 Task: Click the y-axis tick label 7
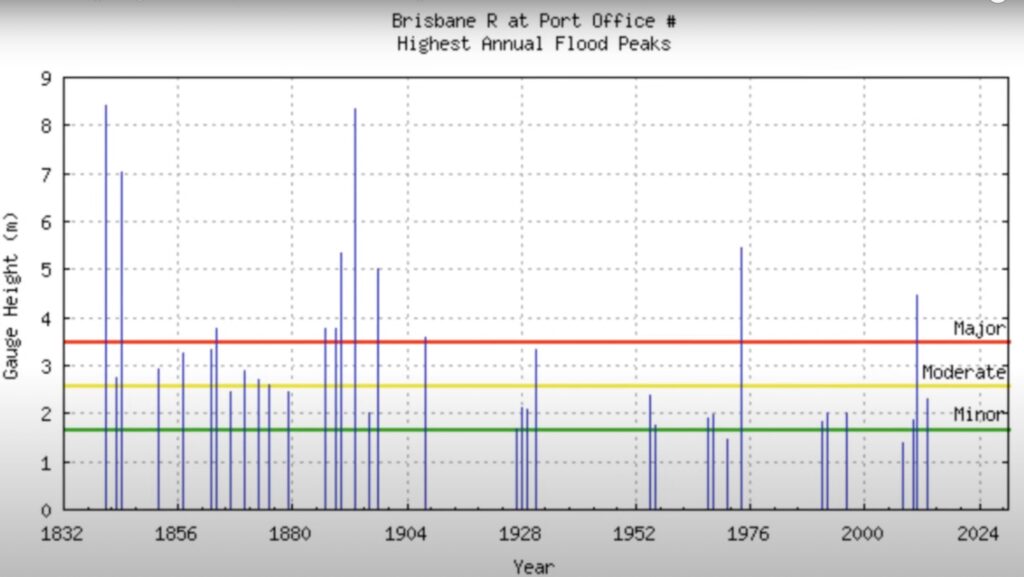[x=46, y=174]
